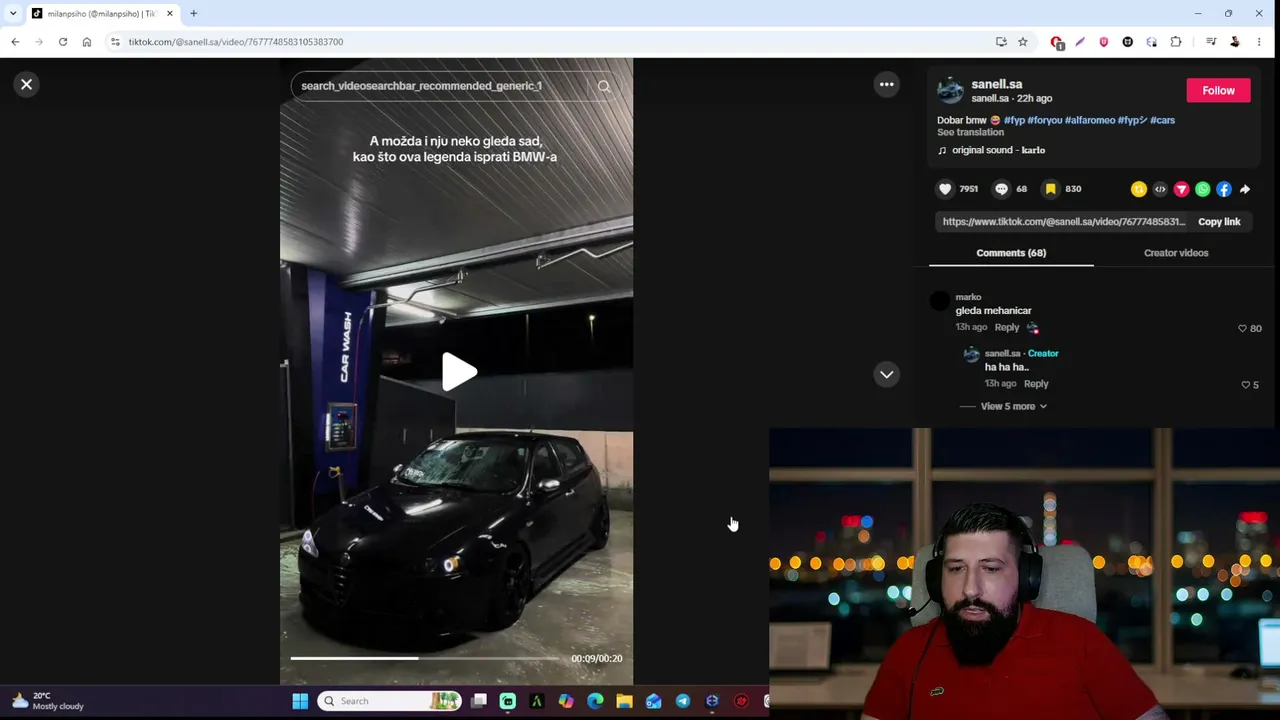Click the install app icon in address bar

pos(1001,42)
